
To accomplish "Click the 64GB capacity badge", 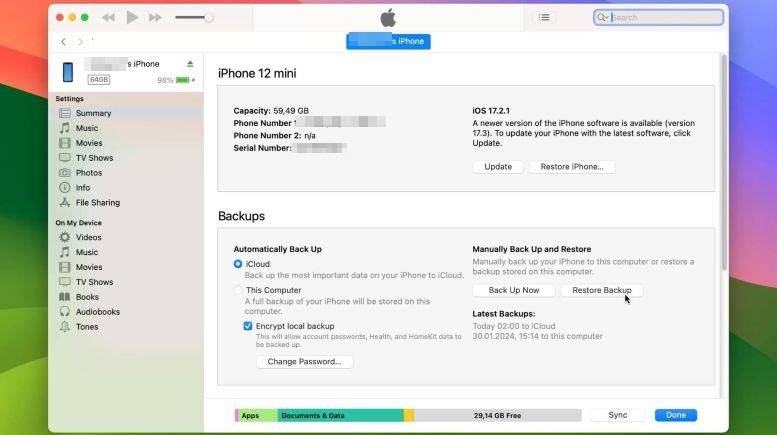I will click(x=99, y=80).
